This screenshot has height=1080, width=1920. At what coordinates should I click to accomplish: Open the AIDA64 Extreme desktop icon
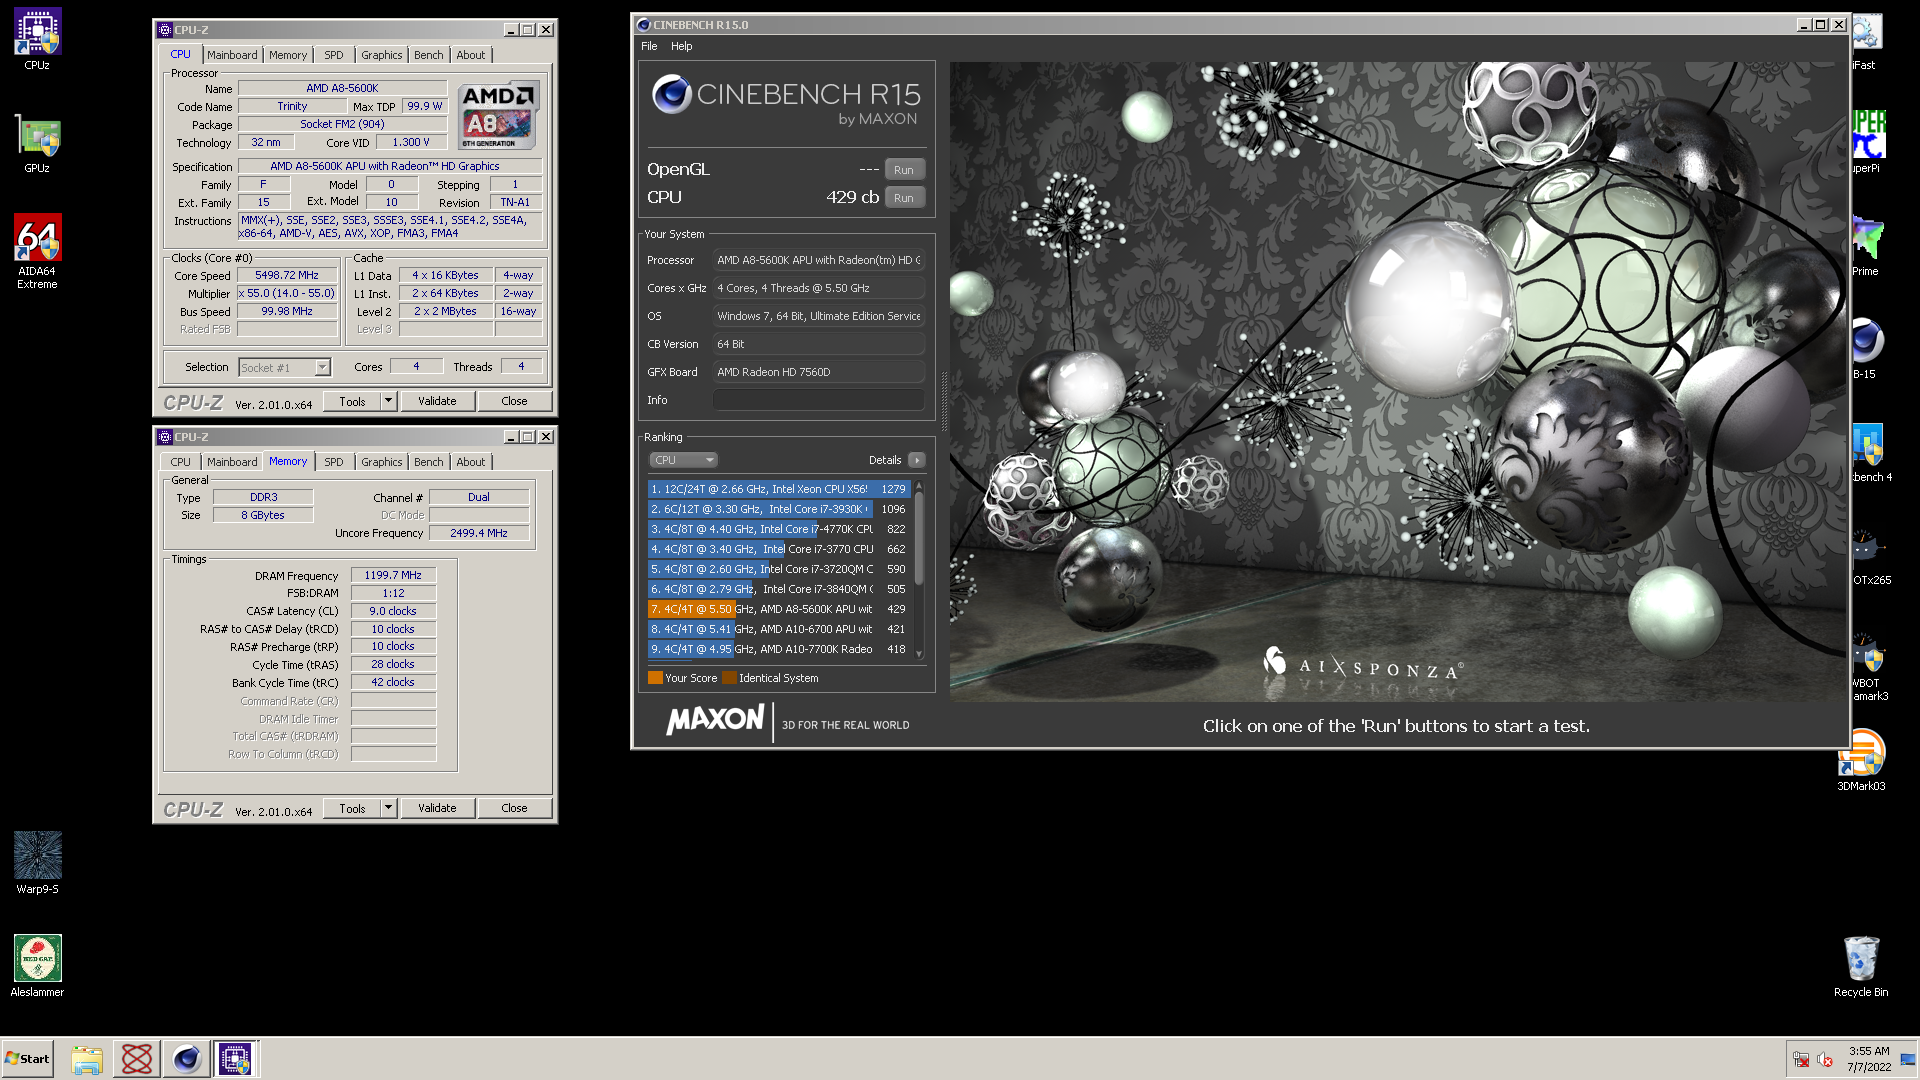point(37,252)
